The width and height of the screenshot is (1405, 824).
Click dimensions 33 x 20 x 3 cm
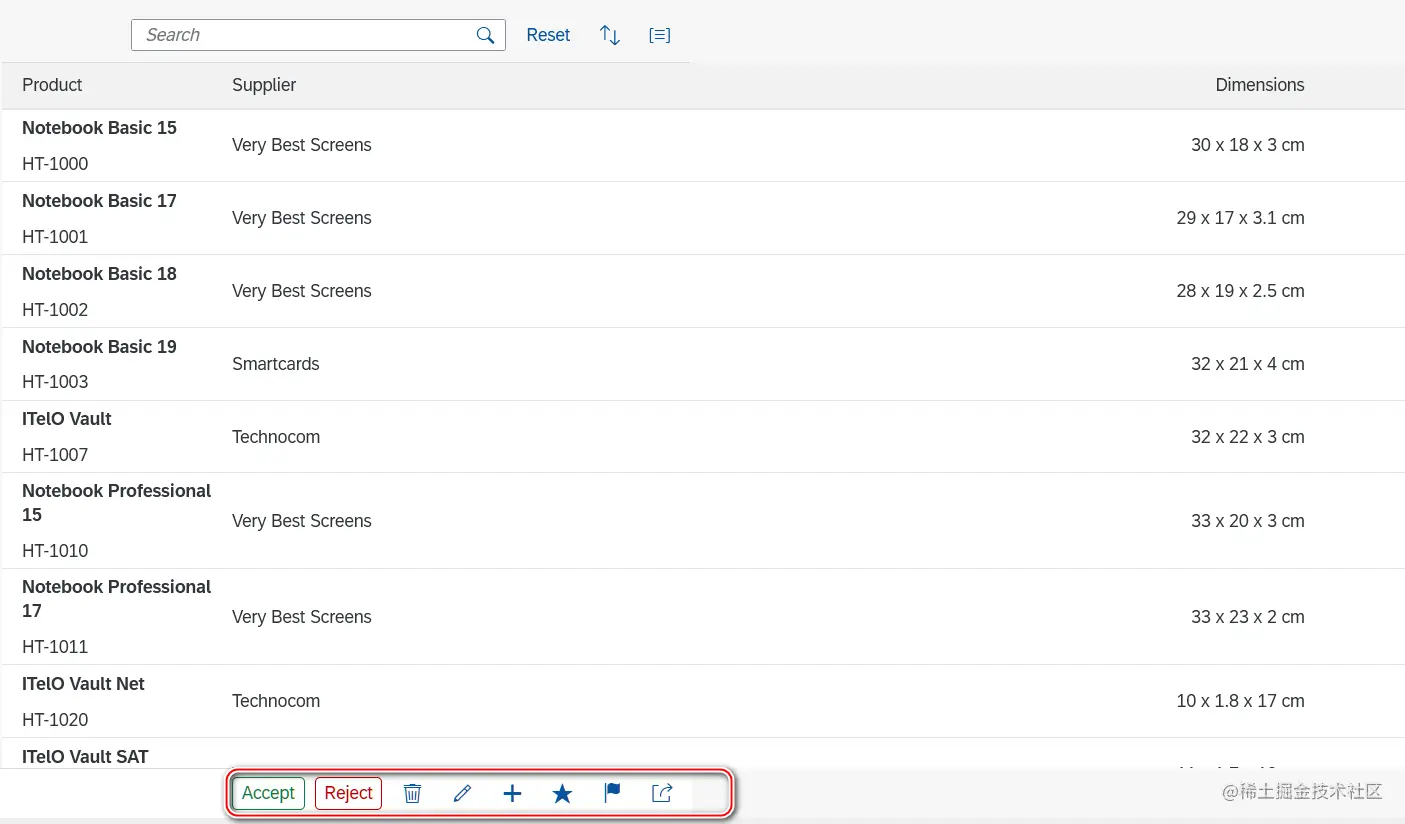[x=1248, y=521]
